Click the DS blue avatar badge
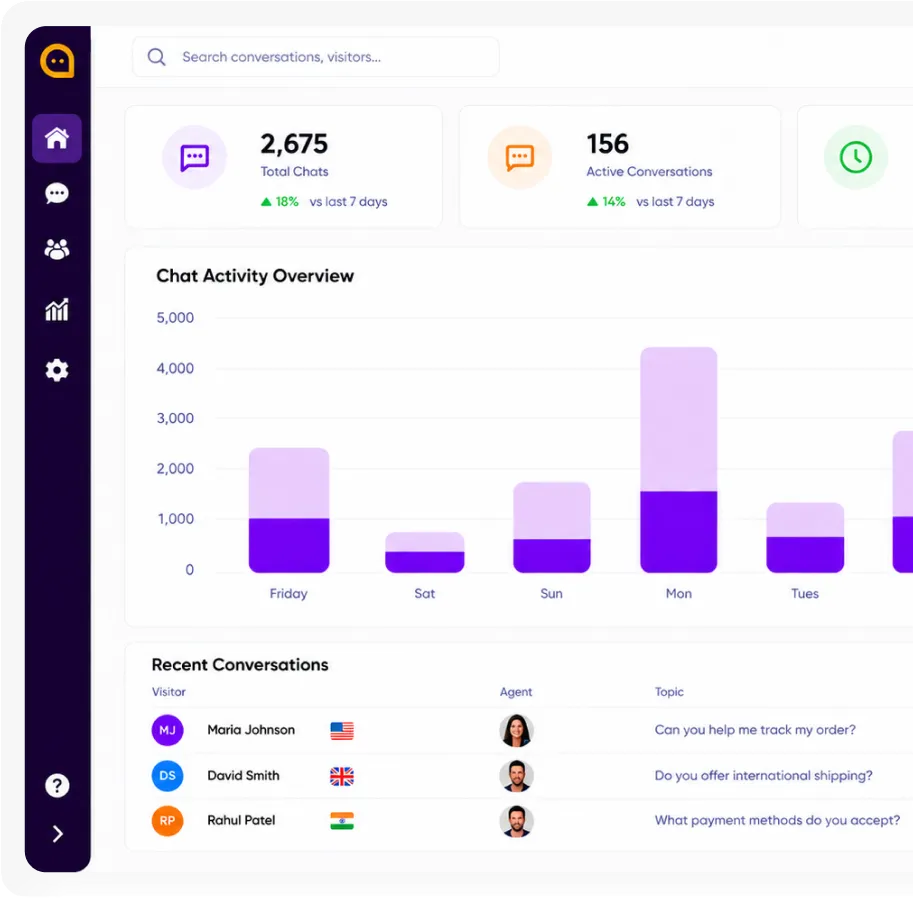This screenshot has height=898, width=913. pyautogui.click(x=168, y=776)
